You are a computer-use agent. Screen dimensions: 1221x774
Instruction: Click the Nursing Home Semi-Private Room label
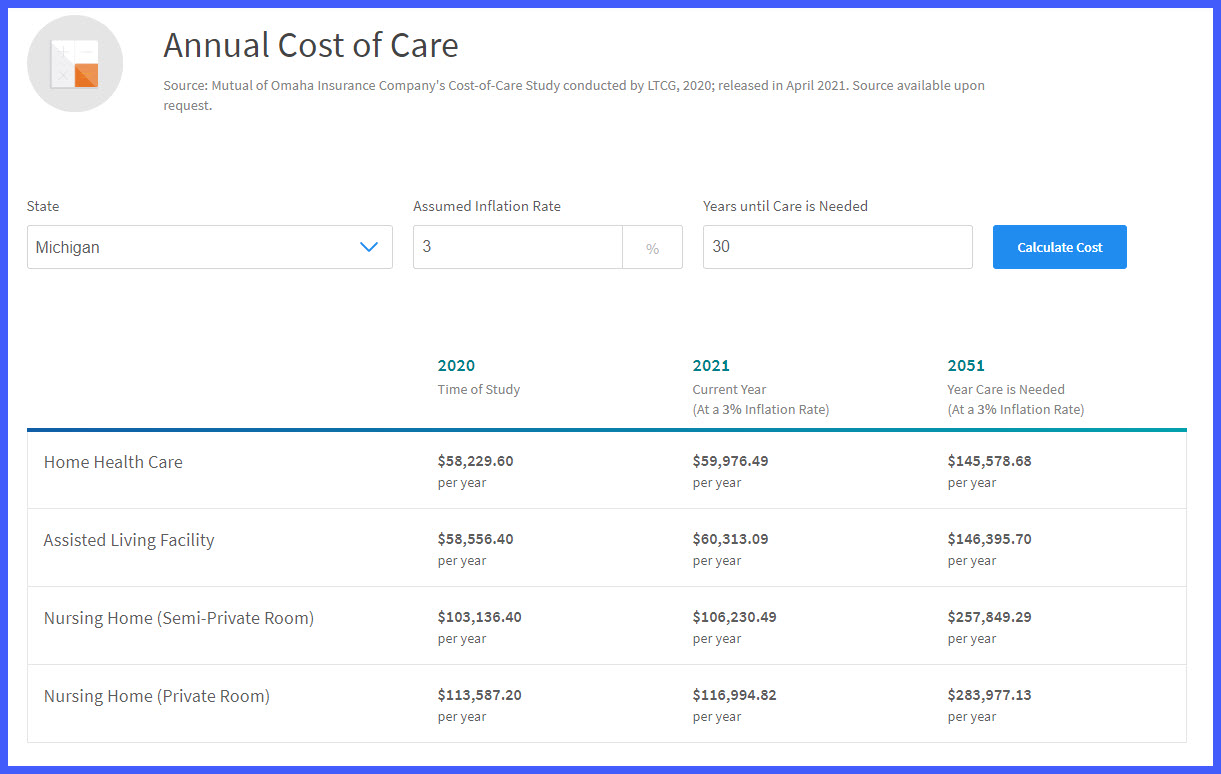[178, 618]
